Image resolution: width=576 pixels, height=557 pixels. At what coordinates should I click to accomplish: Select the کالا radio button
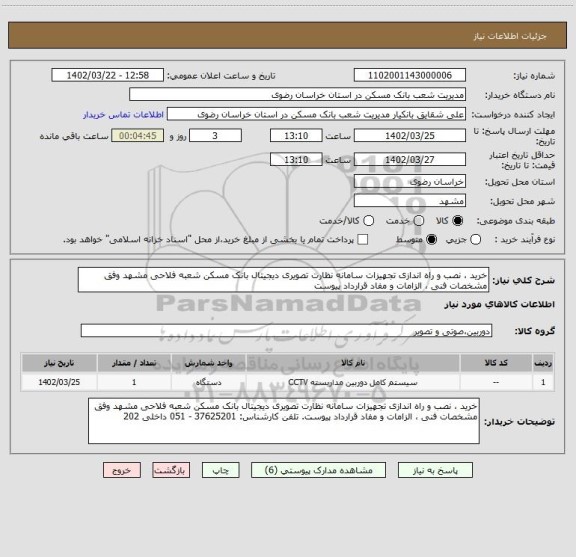(x=458, y=221)
